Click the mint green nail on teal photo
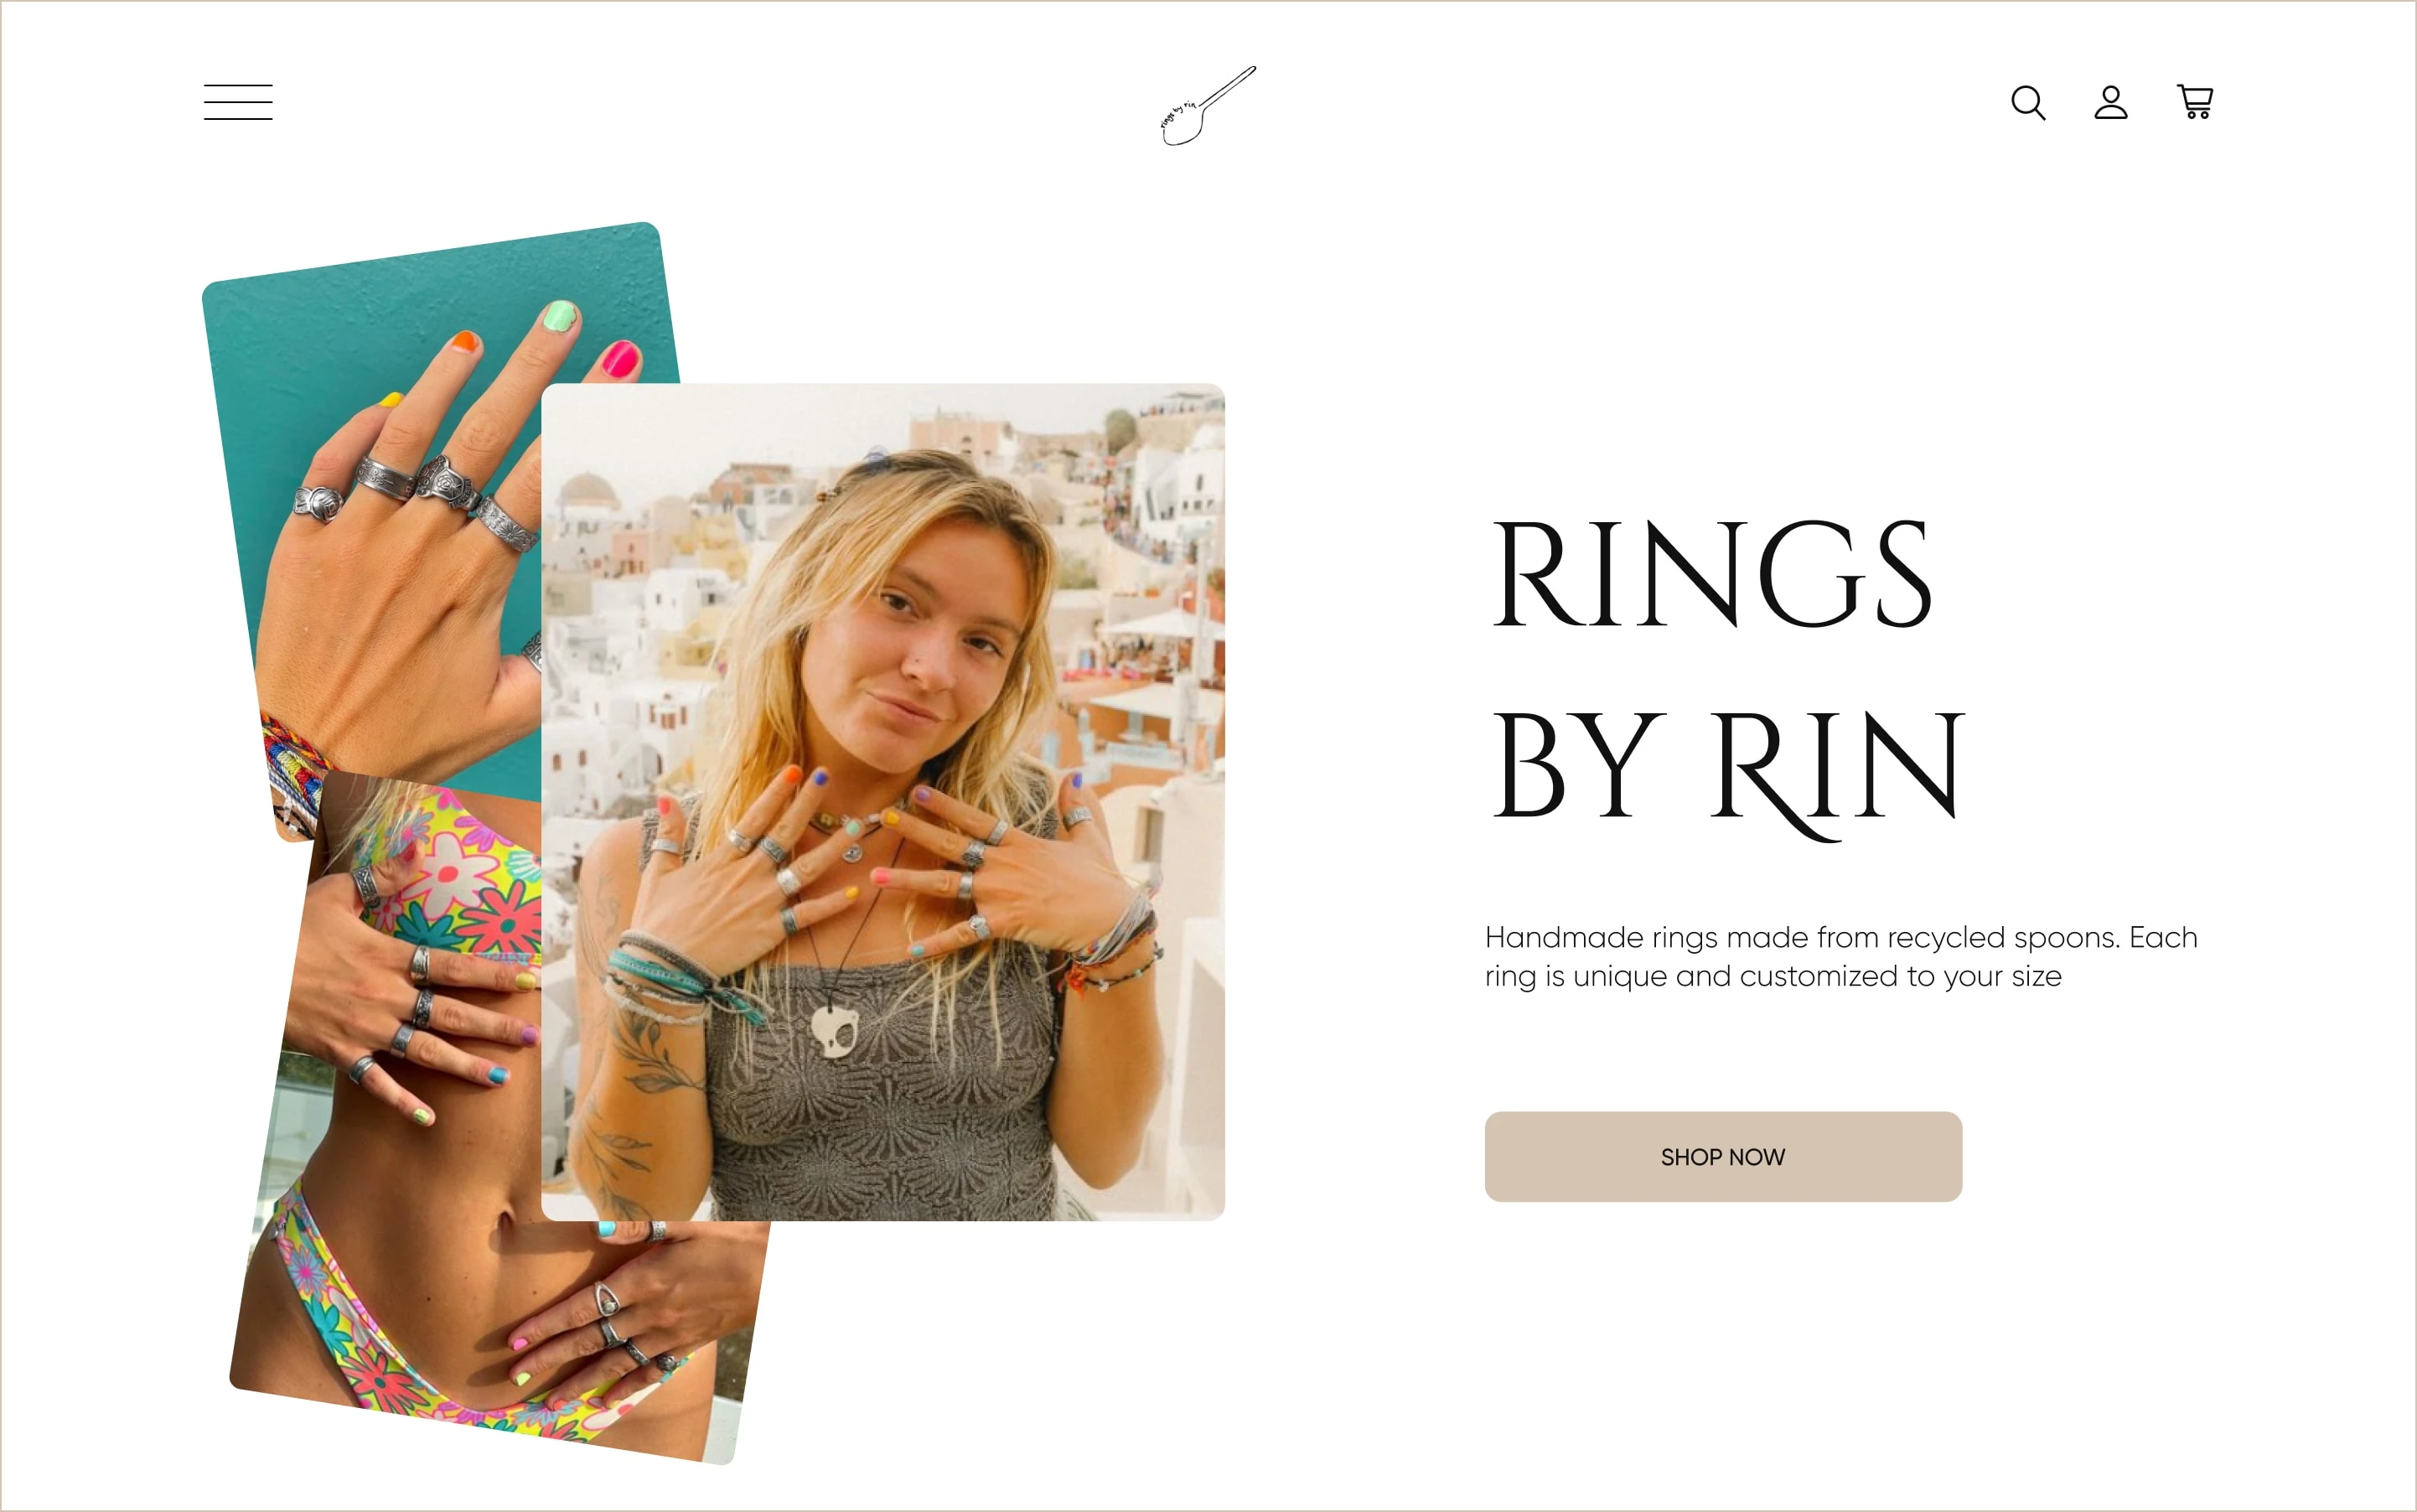2417x1512 pixels. (x=559, y=317)
